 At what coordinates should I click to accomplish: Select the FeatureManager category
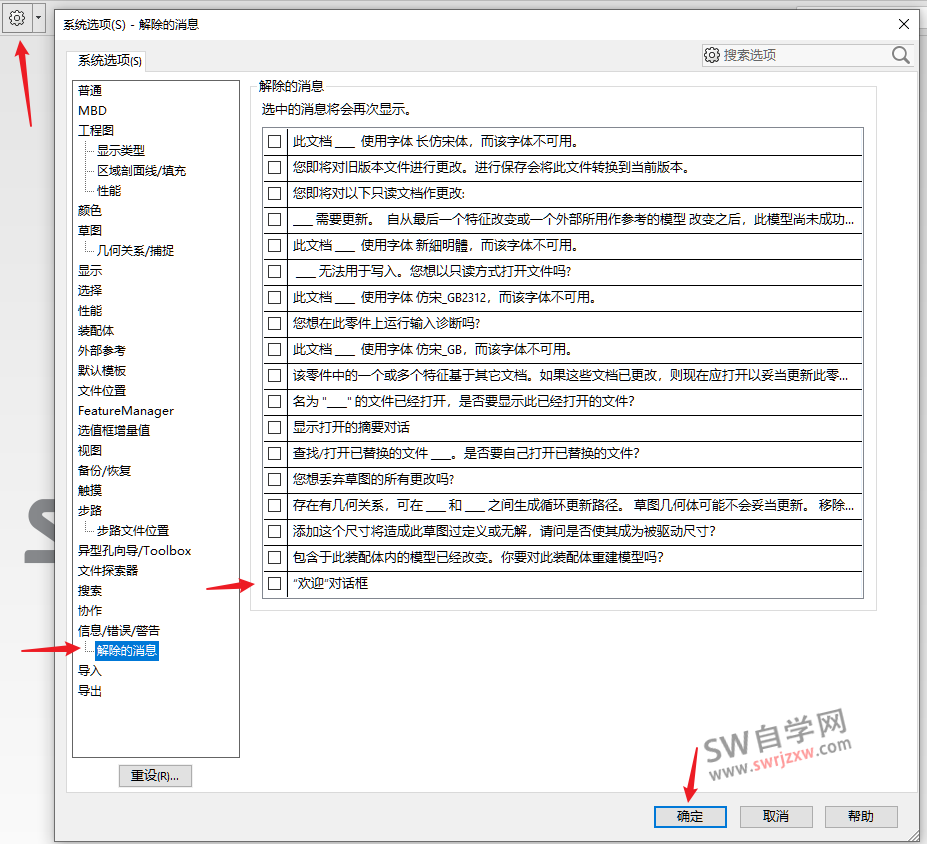tap(124, 410)
